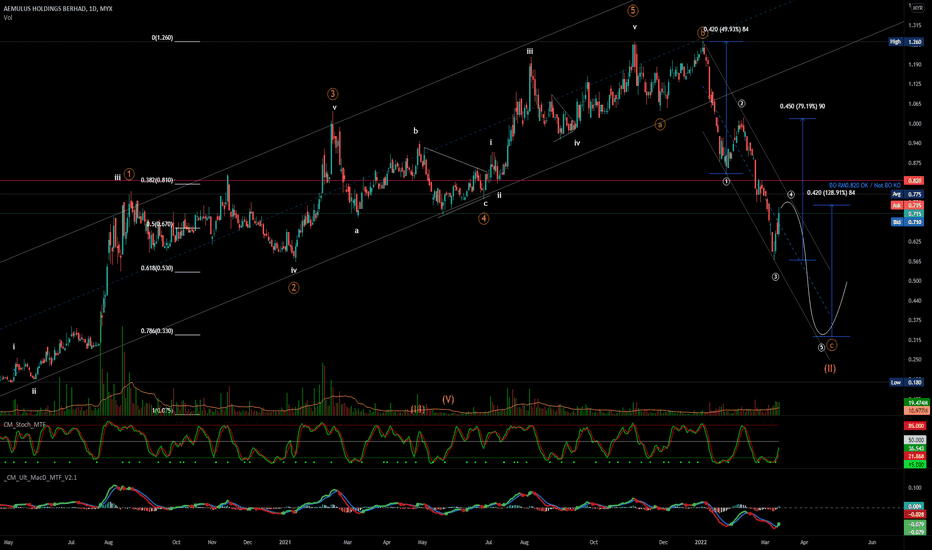Select the orange circled 3 wave label
932x550 pixels.
332,94
